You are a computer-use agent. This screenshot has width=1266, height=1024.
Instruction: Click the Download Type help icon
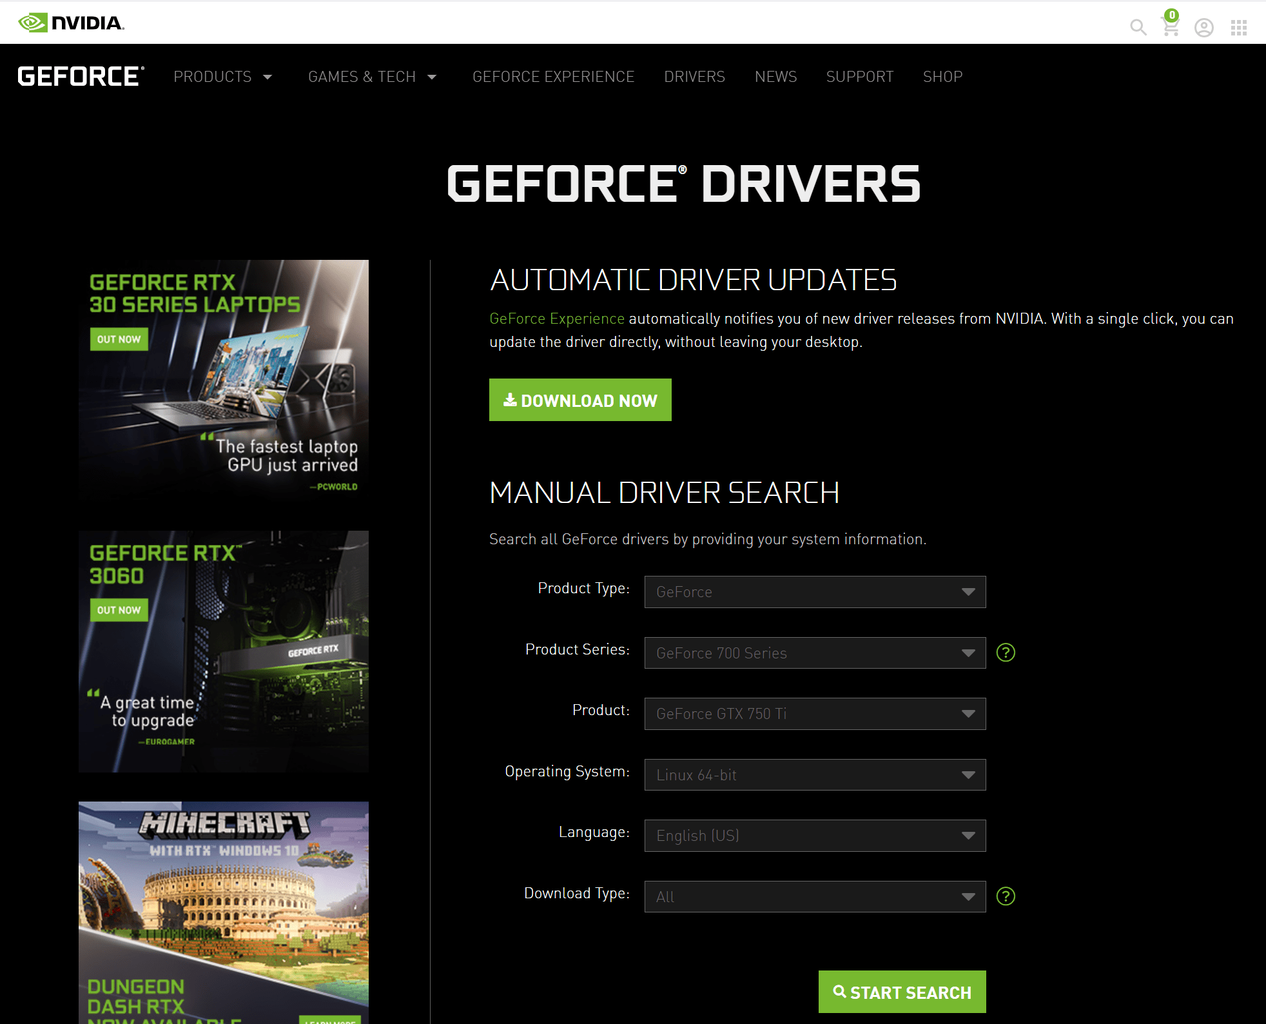(1006, 897)
